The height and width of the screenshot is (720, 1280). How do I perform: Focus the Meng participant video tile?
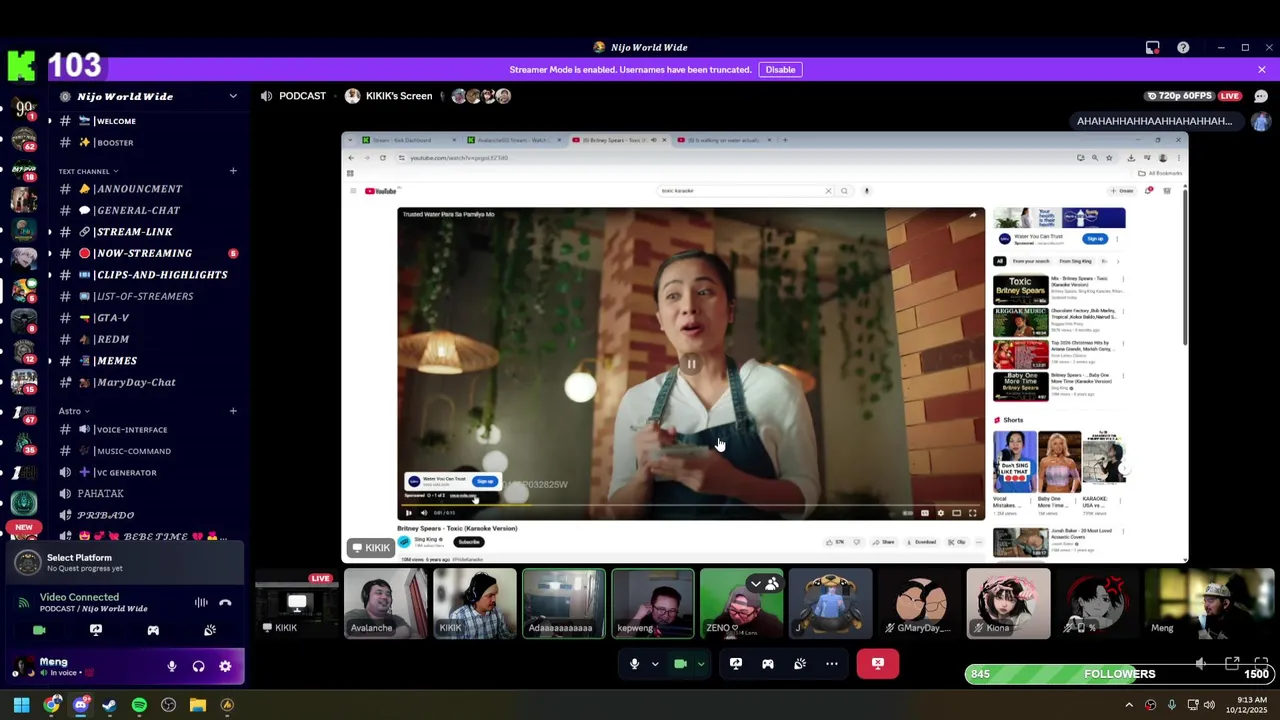(1210, 603)
